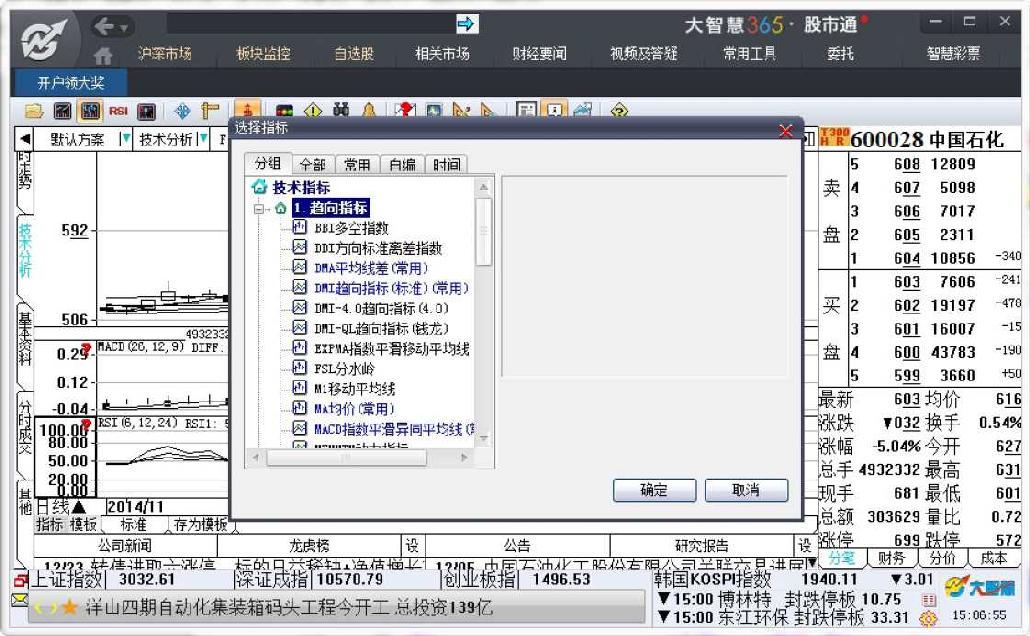The width and height of the screenshot is (1030, 636).
Task: Click the yellow exclamation warning toolbar icon
Action: click(x=313, y=110)
